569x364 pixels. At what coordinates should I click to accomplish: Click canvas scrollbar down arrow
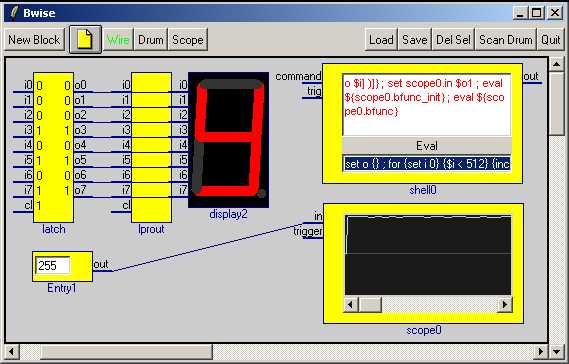pyautogui.click(x=556, y=351)
